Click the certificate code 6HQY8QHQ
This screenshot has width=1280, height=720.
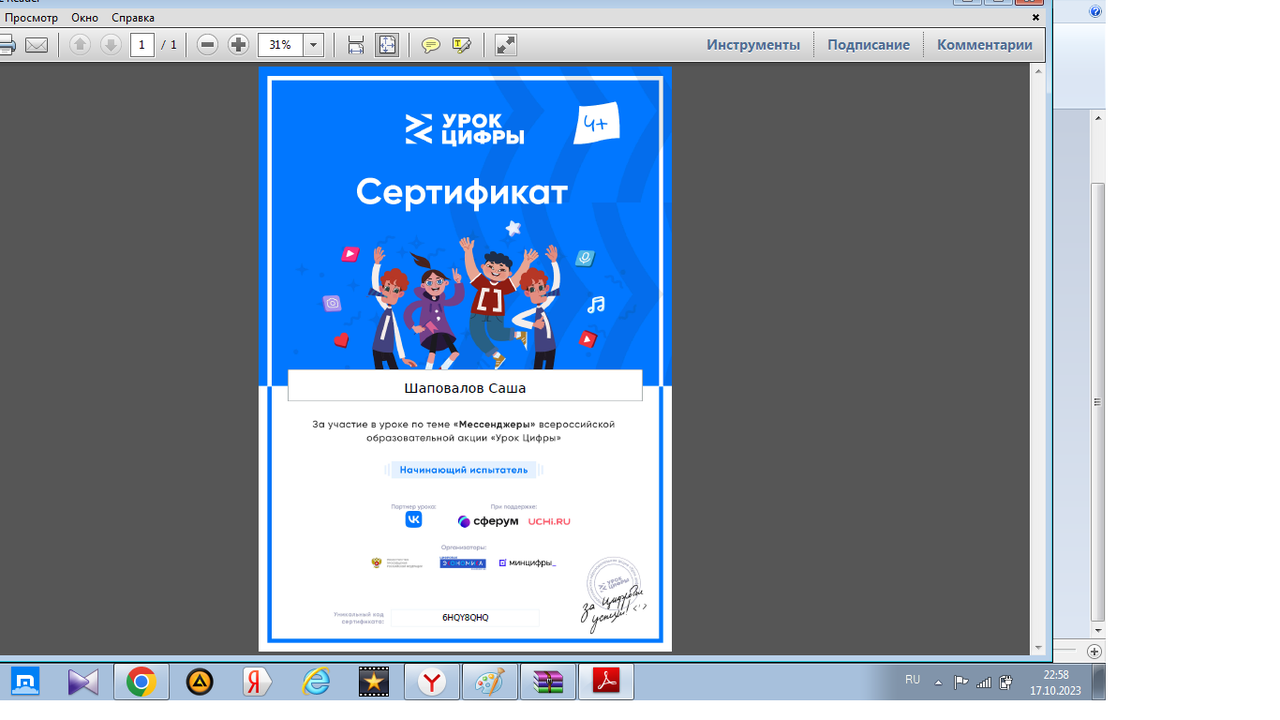pos(466,618)
